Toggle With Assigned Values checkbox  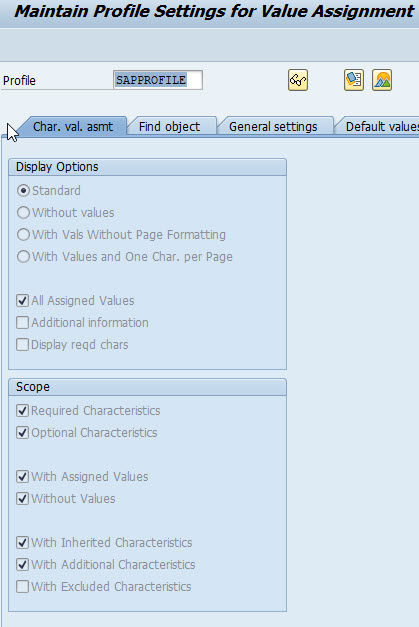[22, 476]
